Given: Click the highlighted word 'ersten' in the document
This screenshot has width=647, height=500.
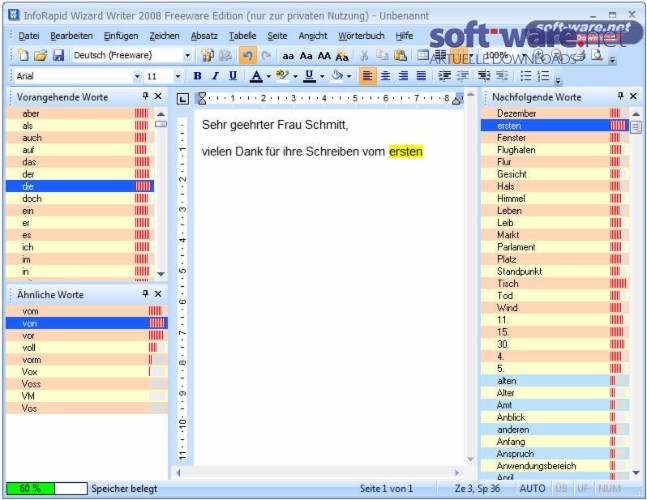Looking at the screenshot, I should point(406,151).
